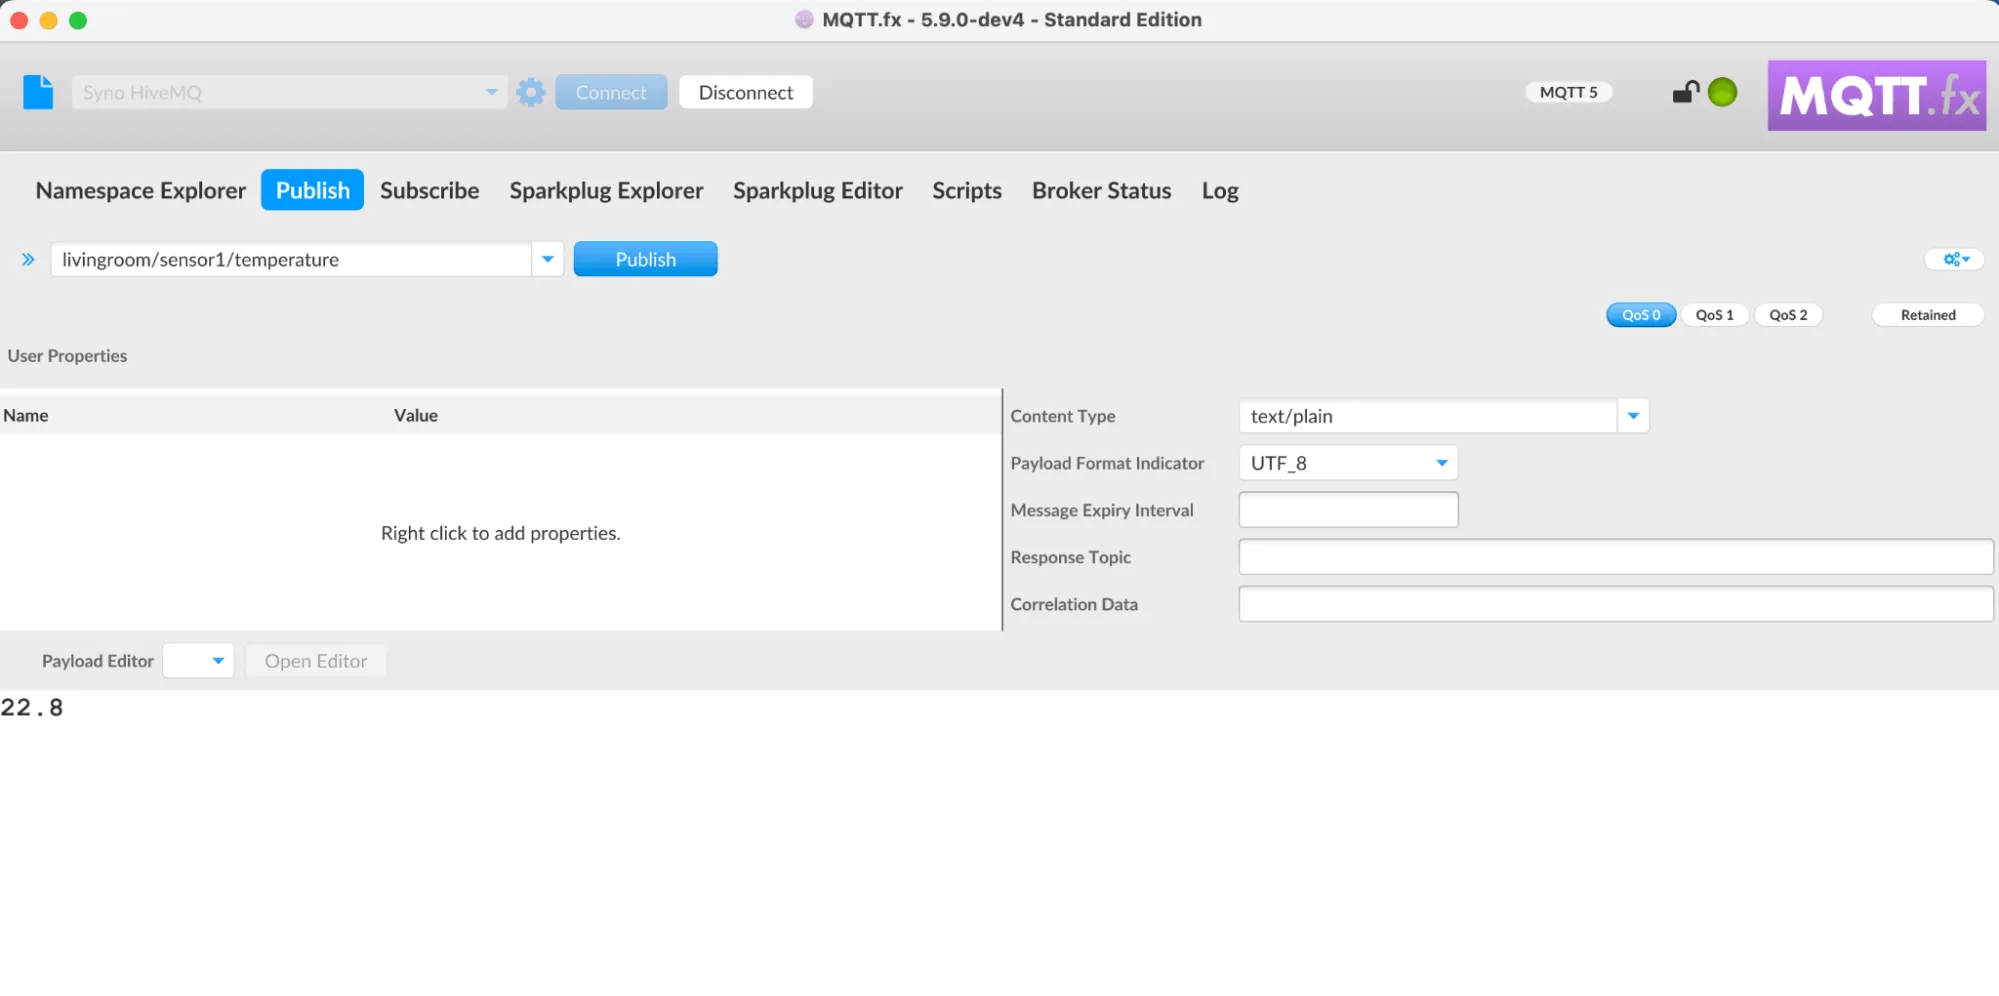The height and width of the screenshot is (996, 1999).
Task: Click the Message Expiry Interval field
Action: click(1348, 510)
